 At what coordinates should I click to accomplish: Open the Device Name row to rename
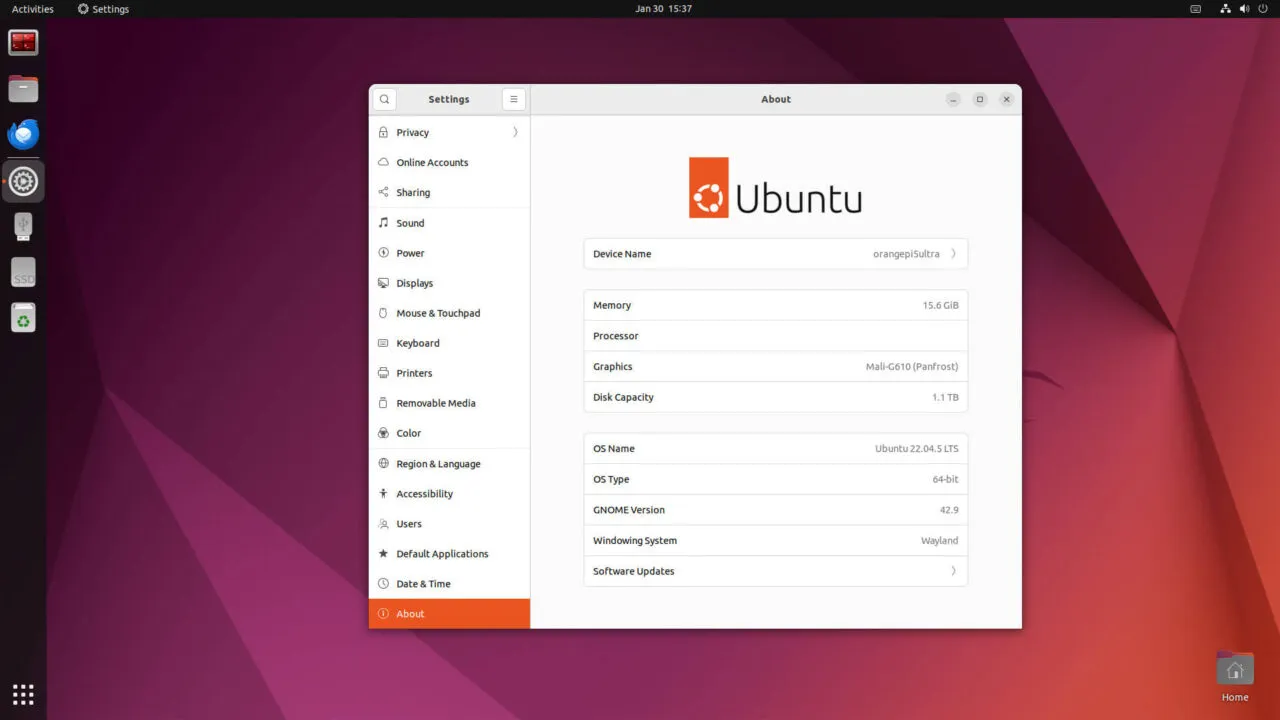pos(775,254)
